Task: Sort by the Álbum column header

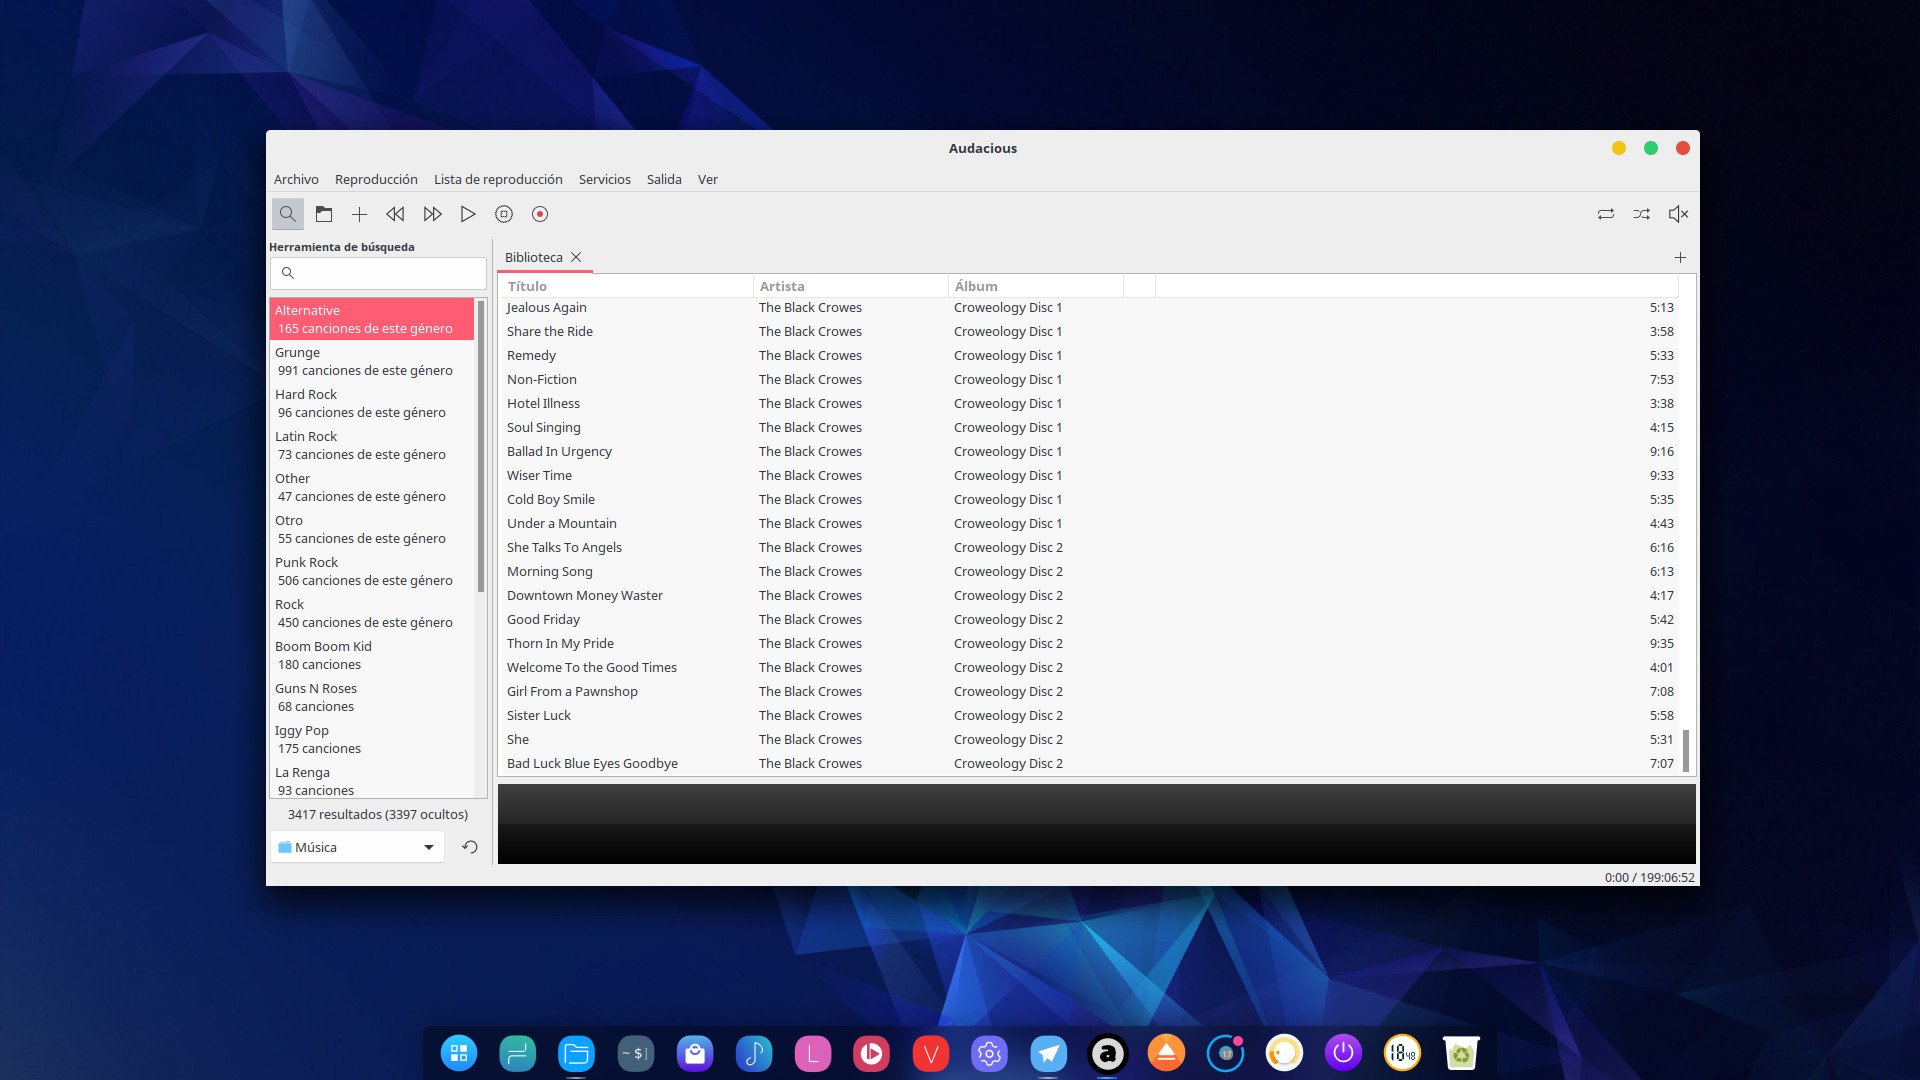Action: (x=1035, y=286)
